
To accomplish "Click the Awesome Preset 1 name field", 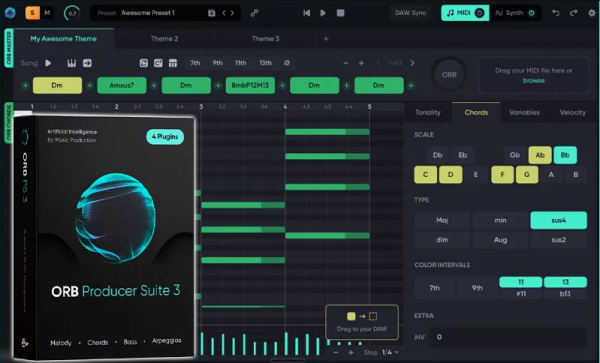I will (148, 13).
